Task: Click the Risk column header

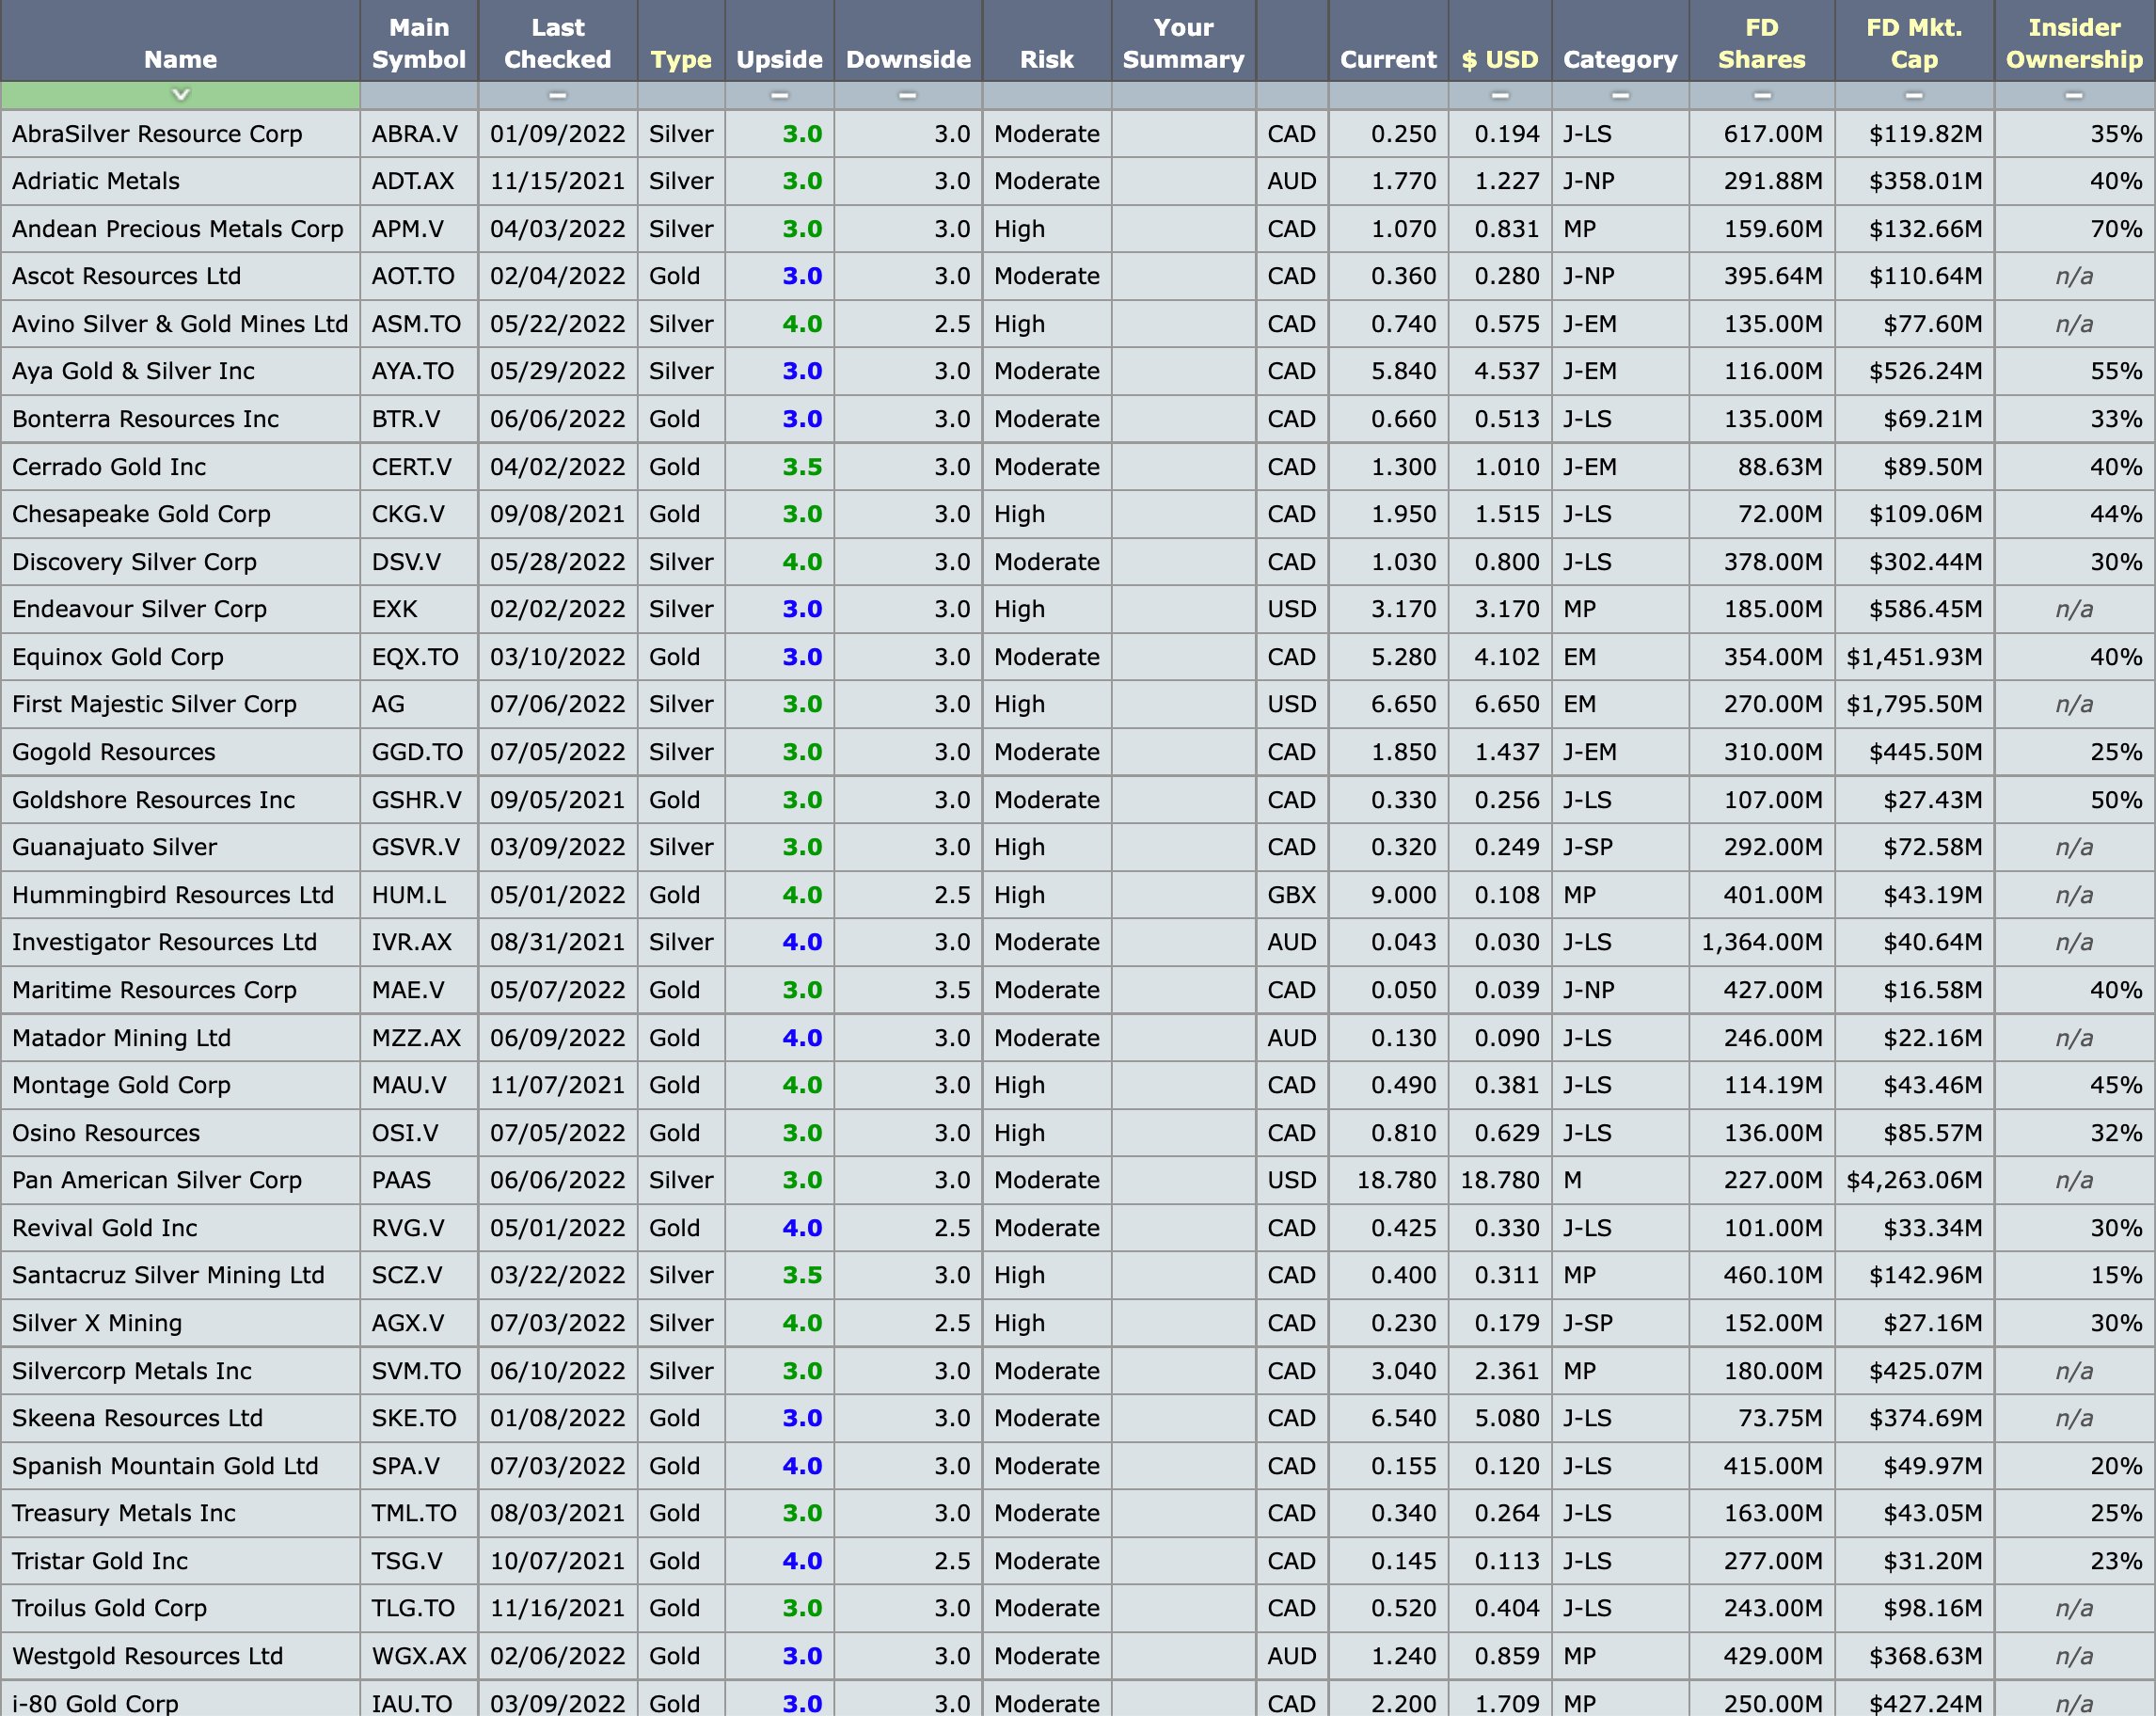Action: tap(1046, 59)
